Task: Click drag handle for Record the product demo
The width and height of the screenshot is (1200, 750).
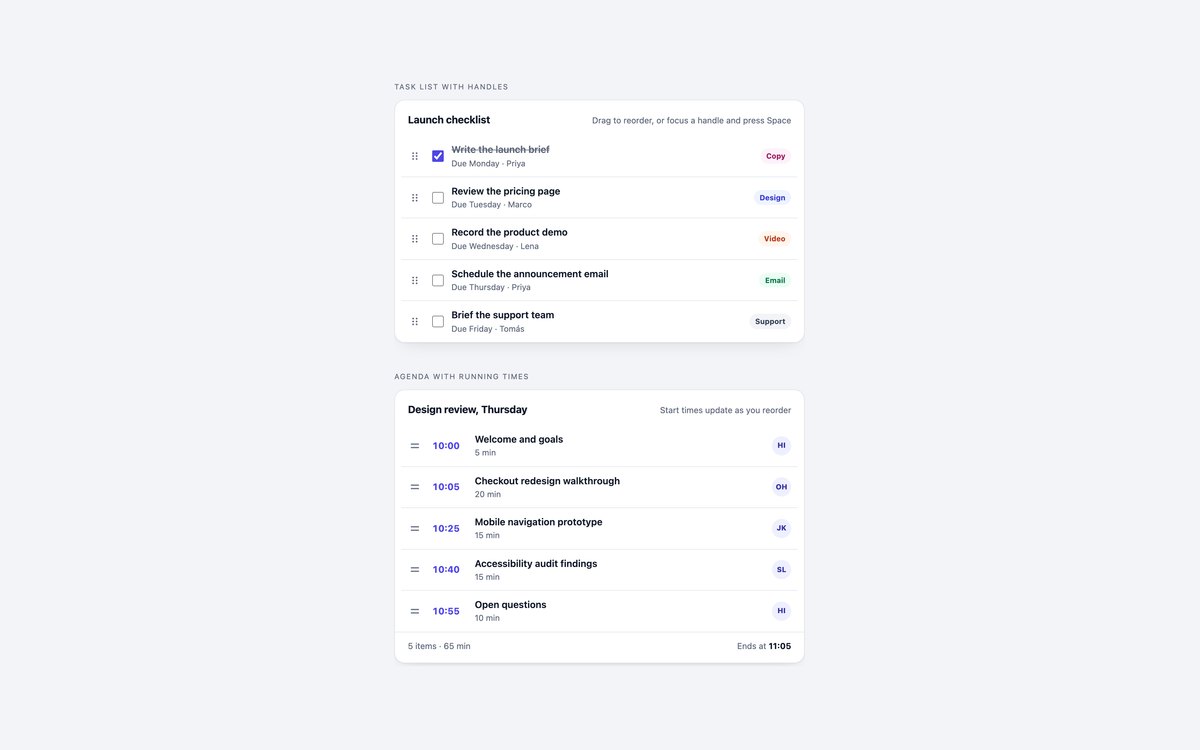Action: click(415, 239)
